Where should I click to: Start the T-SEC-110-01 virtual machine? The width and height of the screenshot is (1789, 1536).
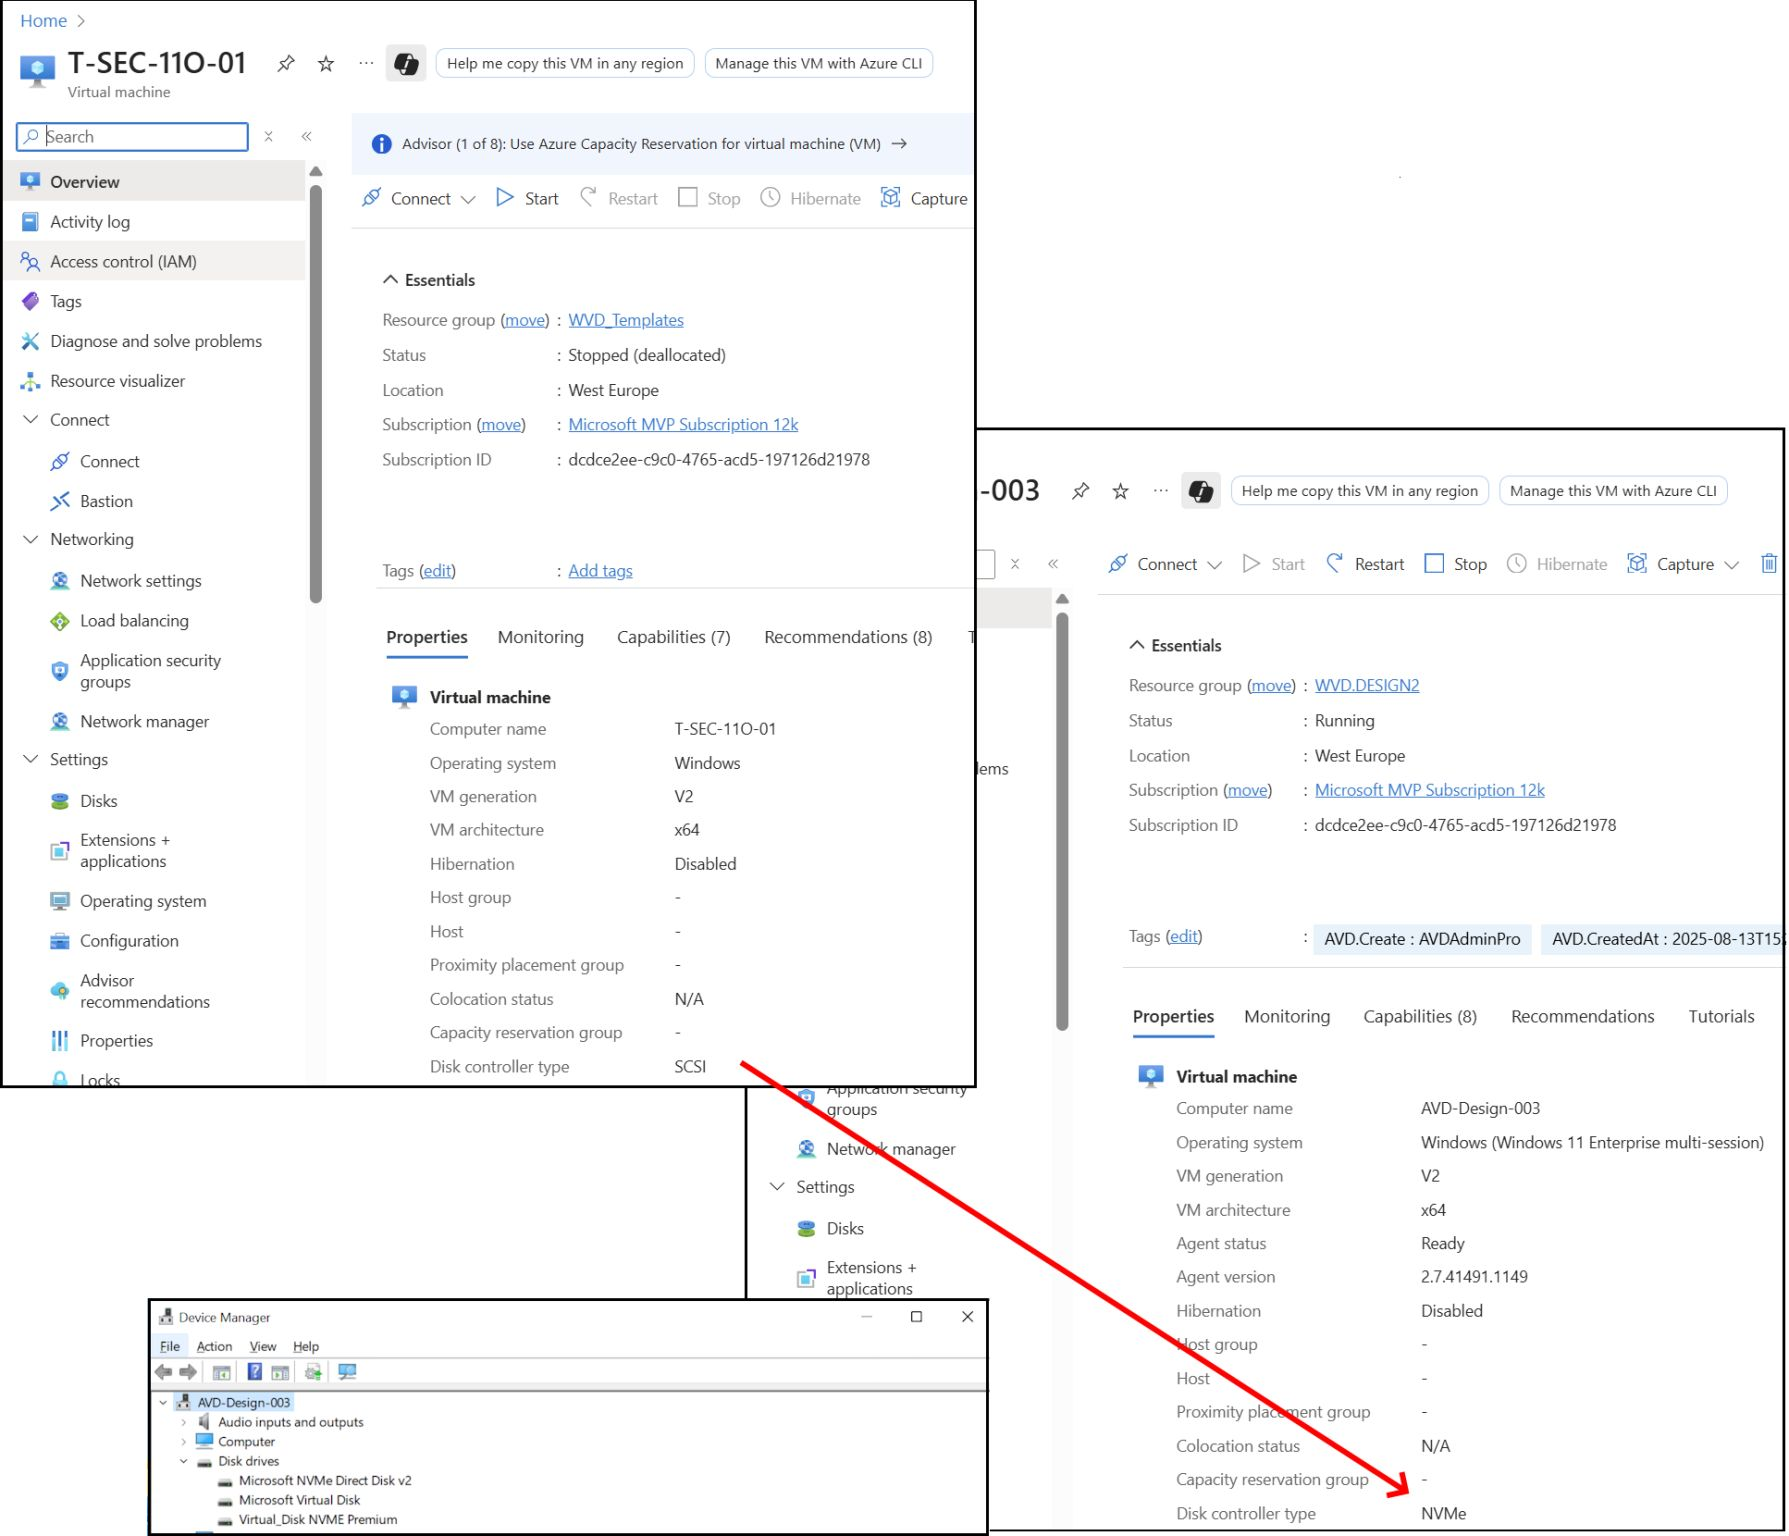527,199
